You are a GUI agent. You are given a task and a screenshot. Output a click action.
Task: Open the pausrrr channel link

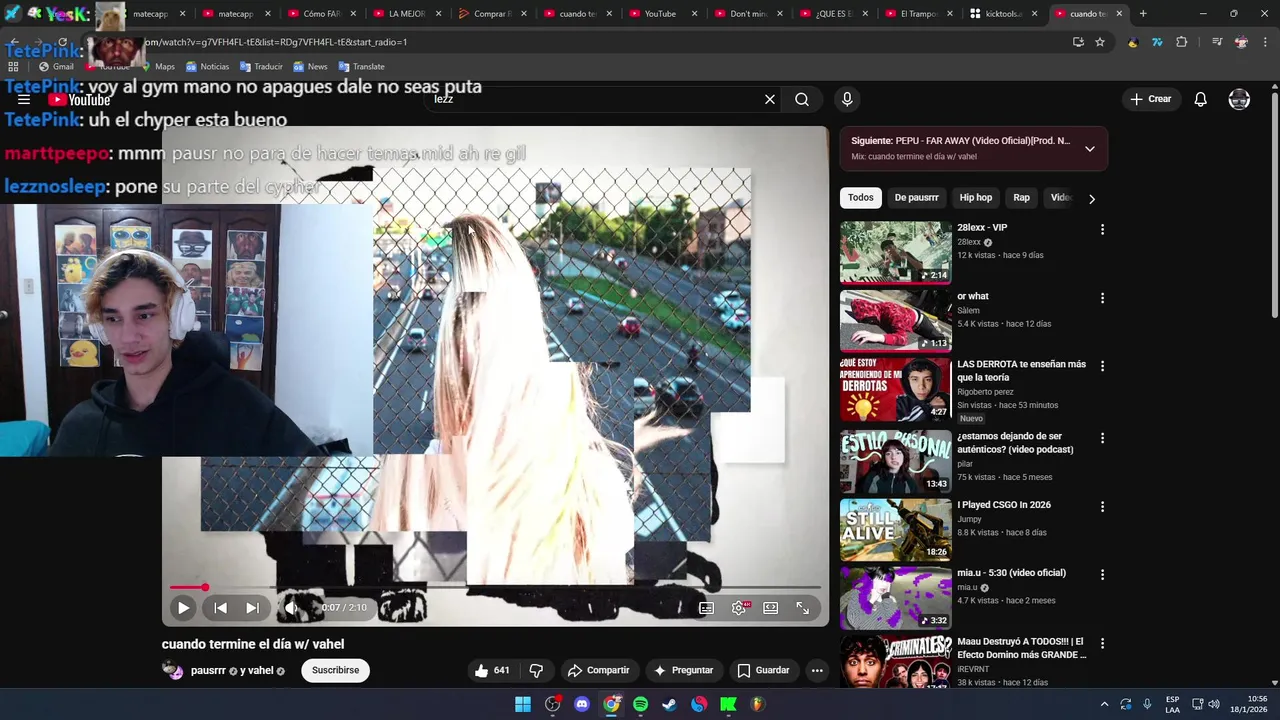(x=208, y=670)
